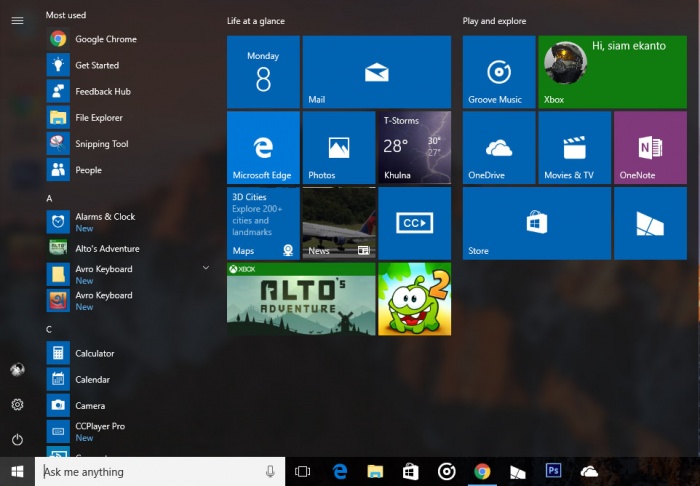Viewport: 700px width, 486px height.
Task: Open the Weather tile showing Khulna
Action: point(414,148)
